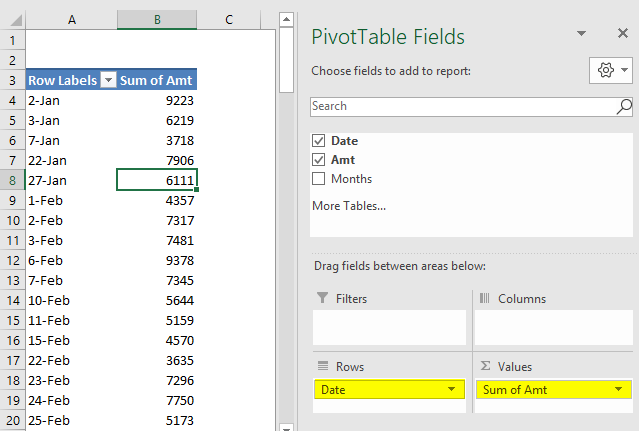Expand the Sum of Amt dropdown

618,389
